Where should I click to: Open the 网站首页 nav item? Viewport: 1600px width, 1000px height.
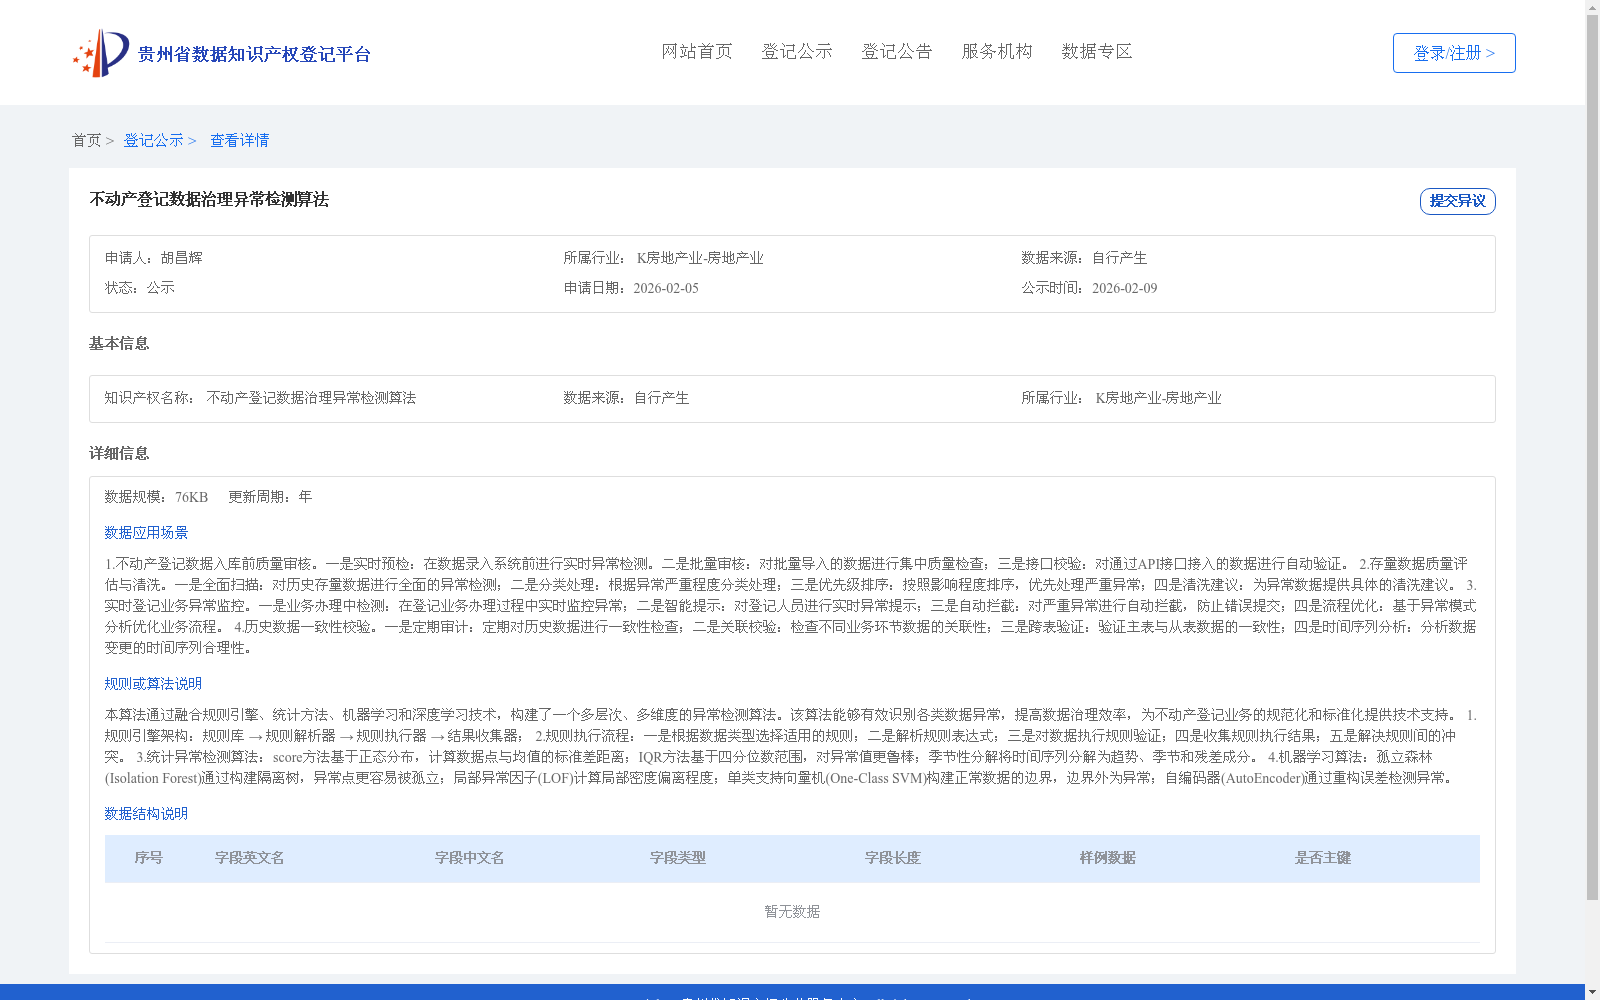tap(697, 52)
